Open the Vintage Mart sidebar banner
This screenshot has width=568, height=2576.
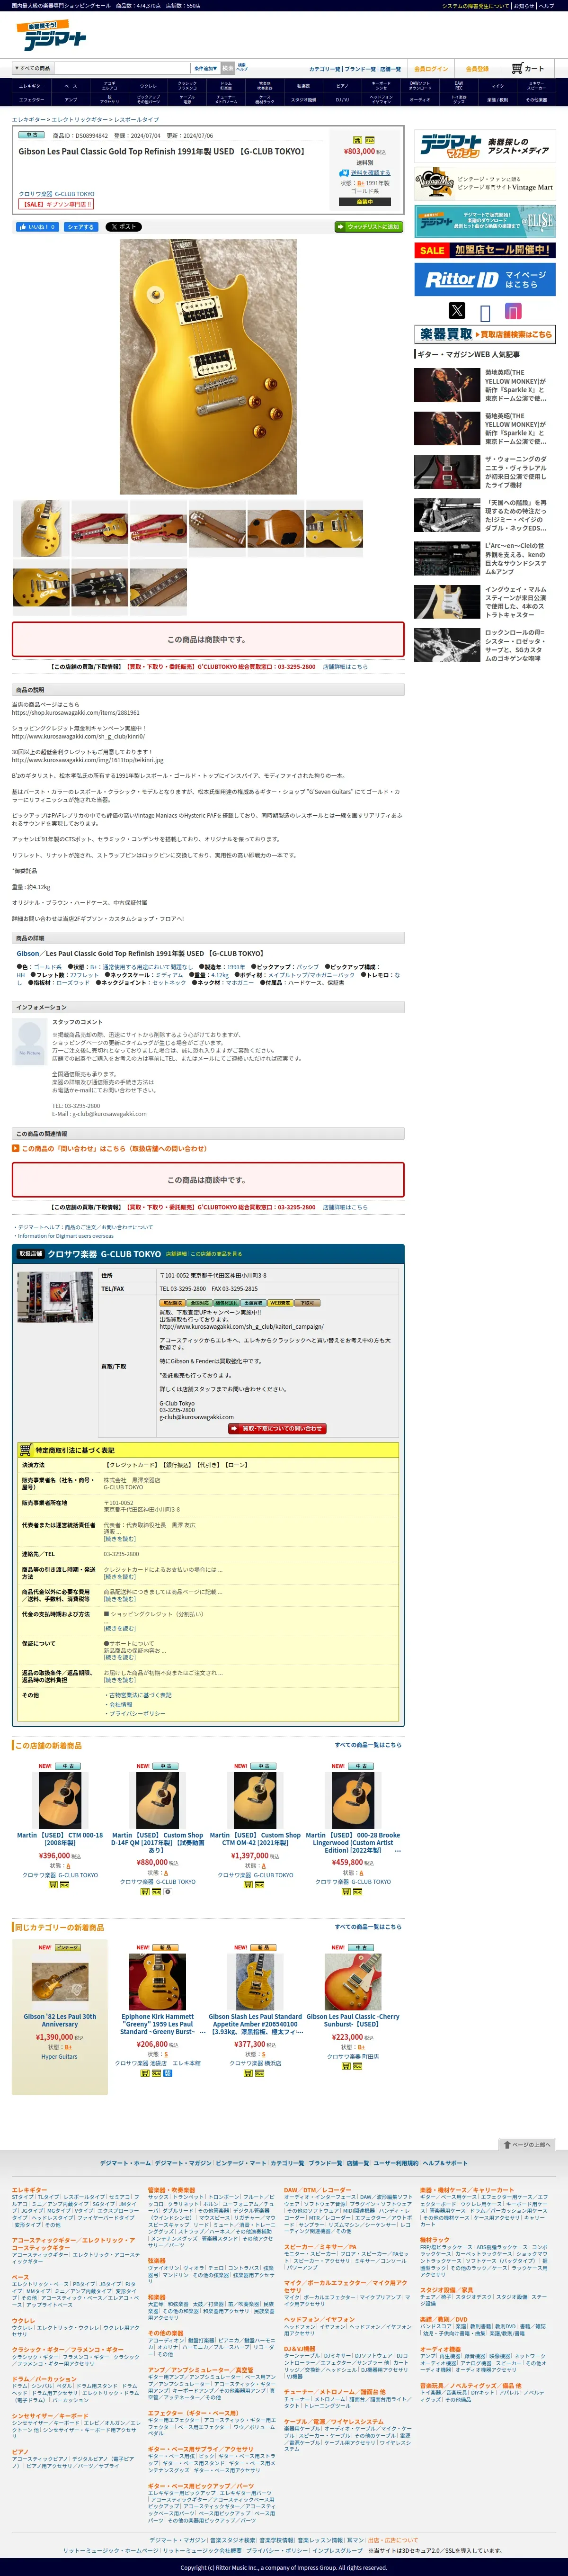(485, 184)
